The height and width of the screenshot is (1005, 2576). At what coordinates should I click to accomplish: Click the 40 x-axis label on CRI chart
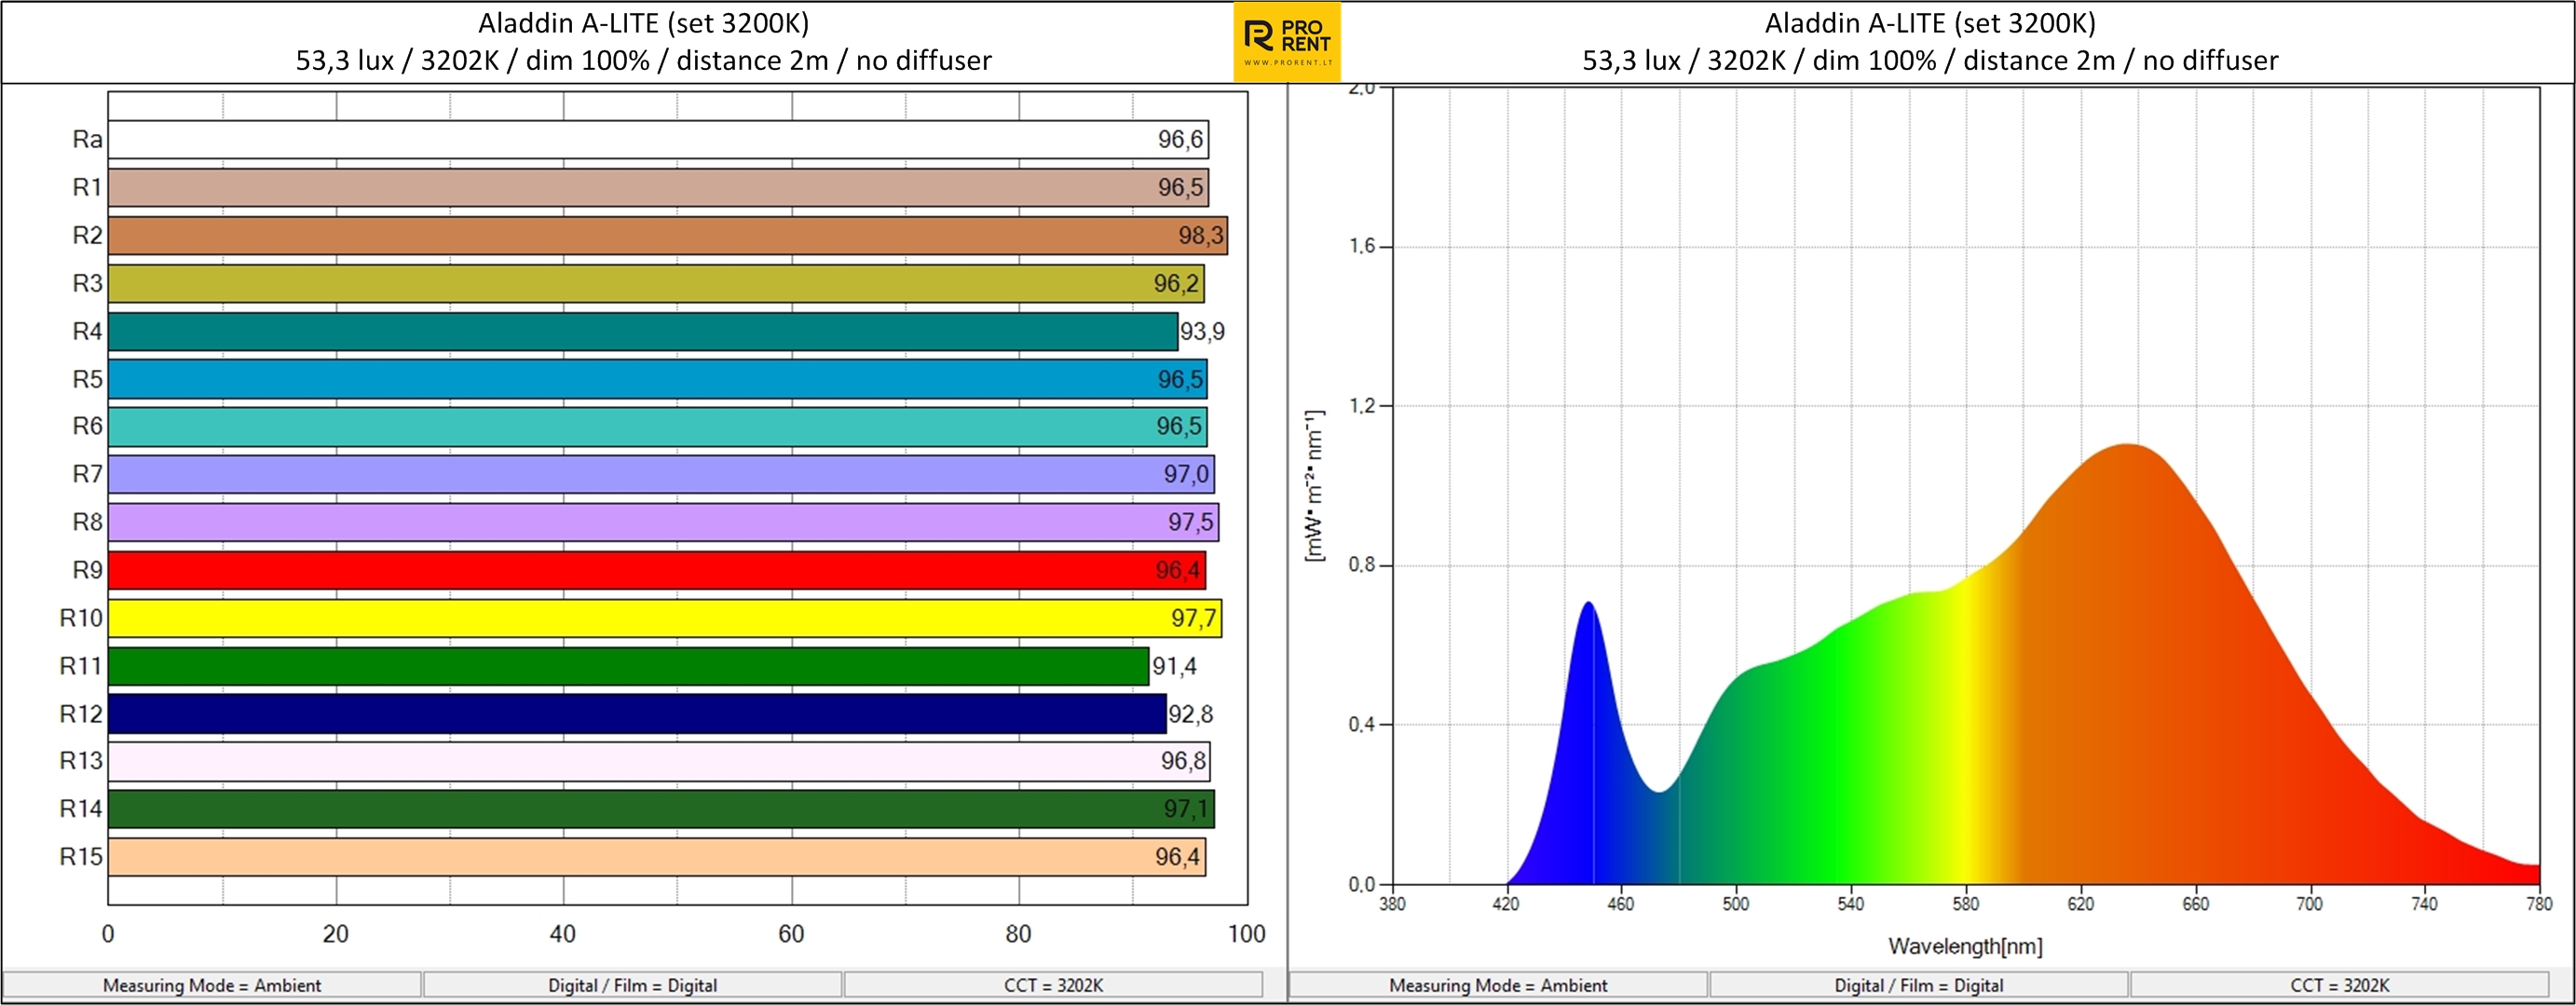[563, 934]
